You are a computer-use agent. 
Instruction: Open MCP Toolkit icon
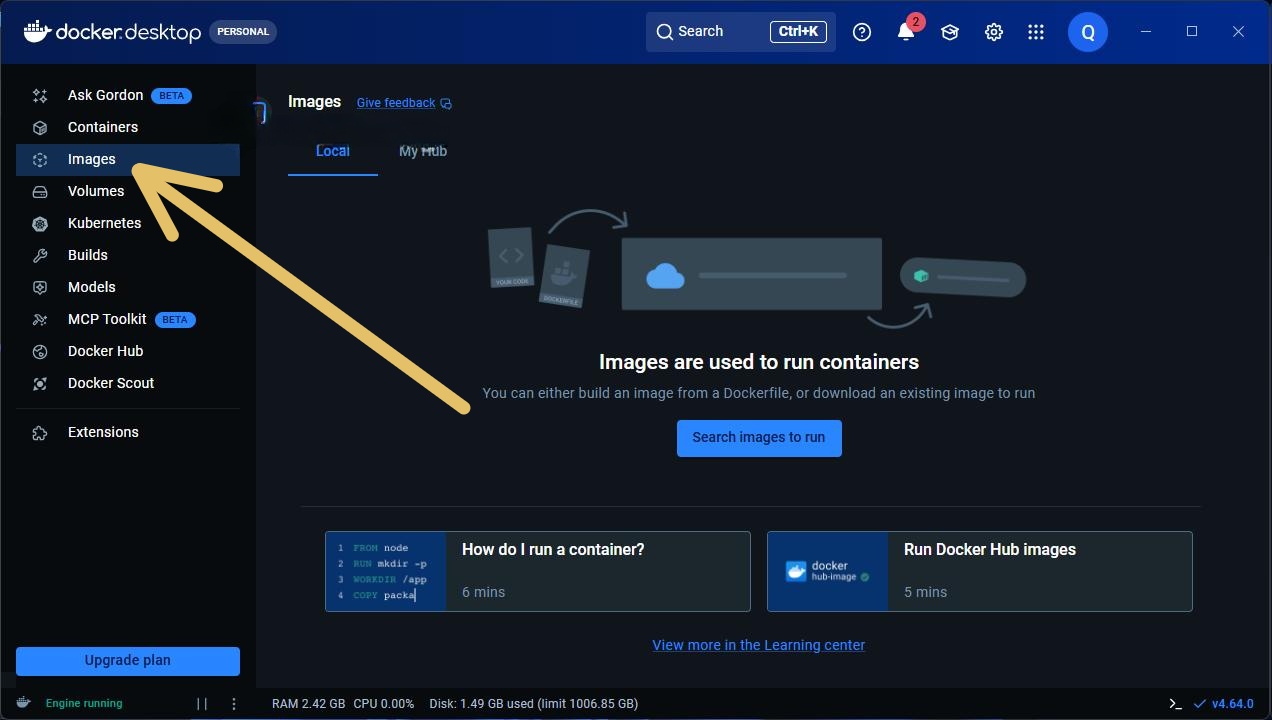coord(40,320)
